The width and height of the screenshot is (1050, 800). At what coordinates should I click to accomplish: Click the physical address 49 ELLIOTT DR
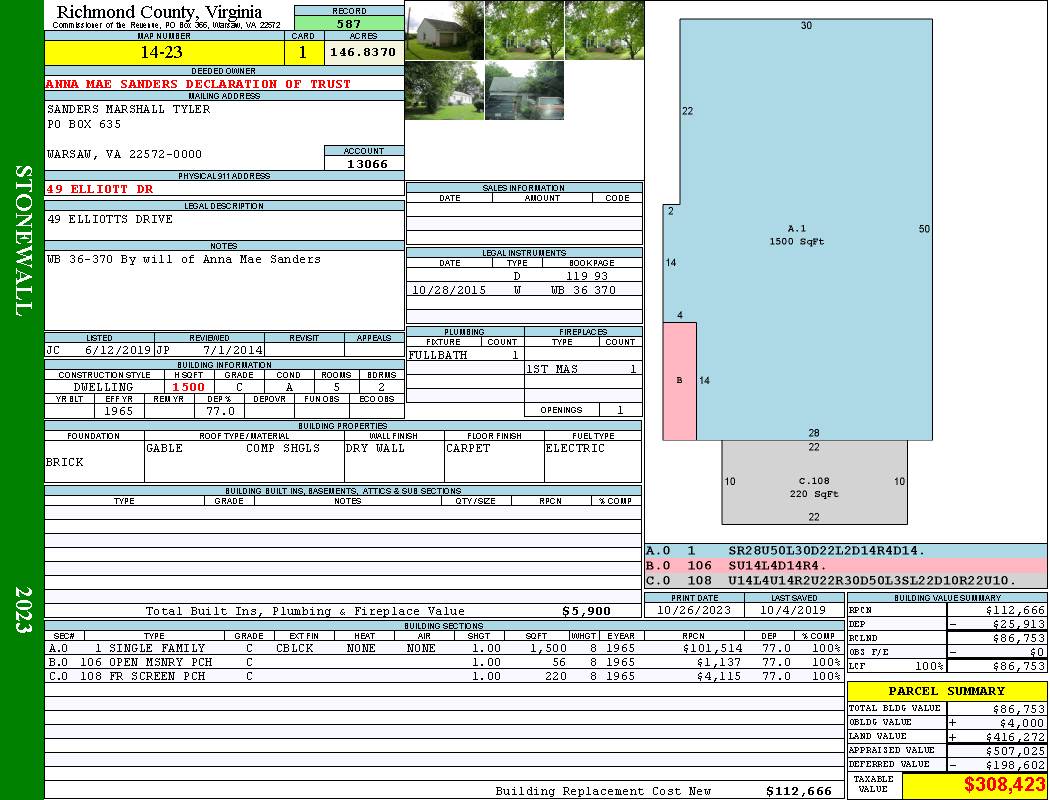[100, 188]
